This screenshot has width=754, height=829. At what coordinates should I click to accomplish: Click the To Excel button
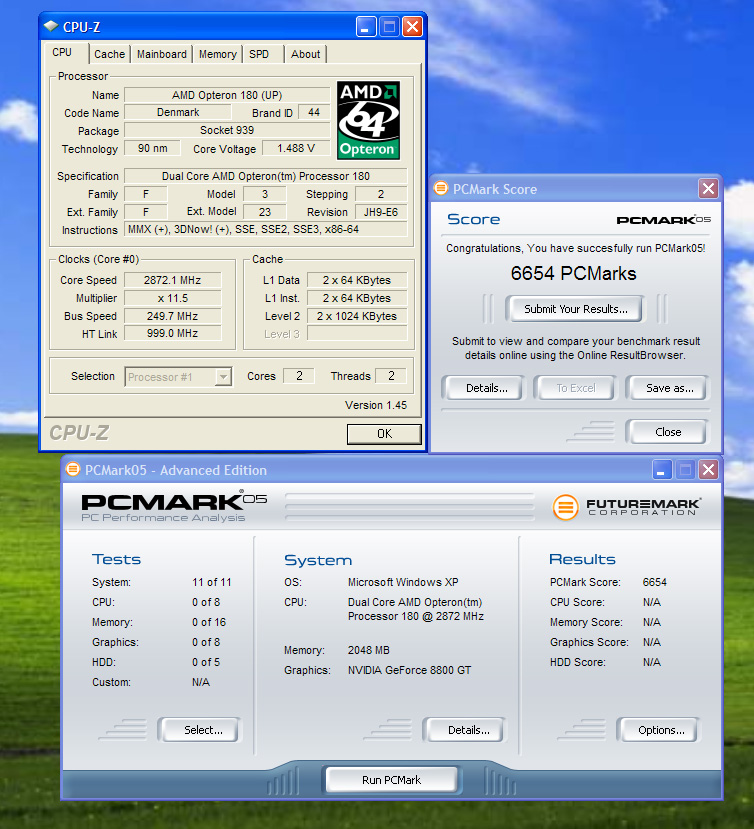point(576,388)
